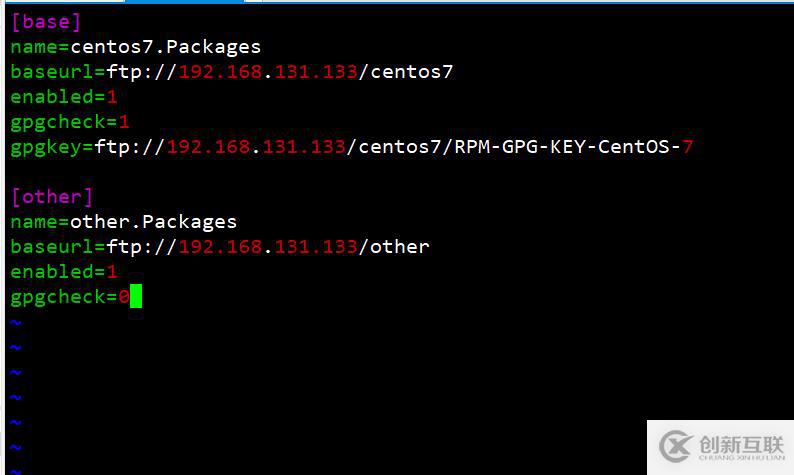The height and width of the screenshot is (475, 794).
Task: Click the 192.168.131.133 address in base baseurl
Action: click(268, 72)
